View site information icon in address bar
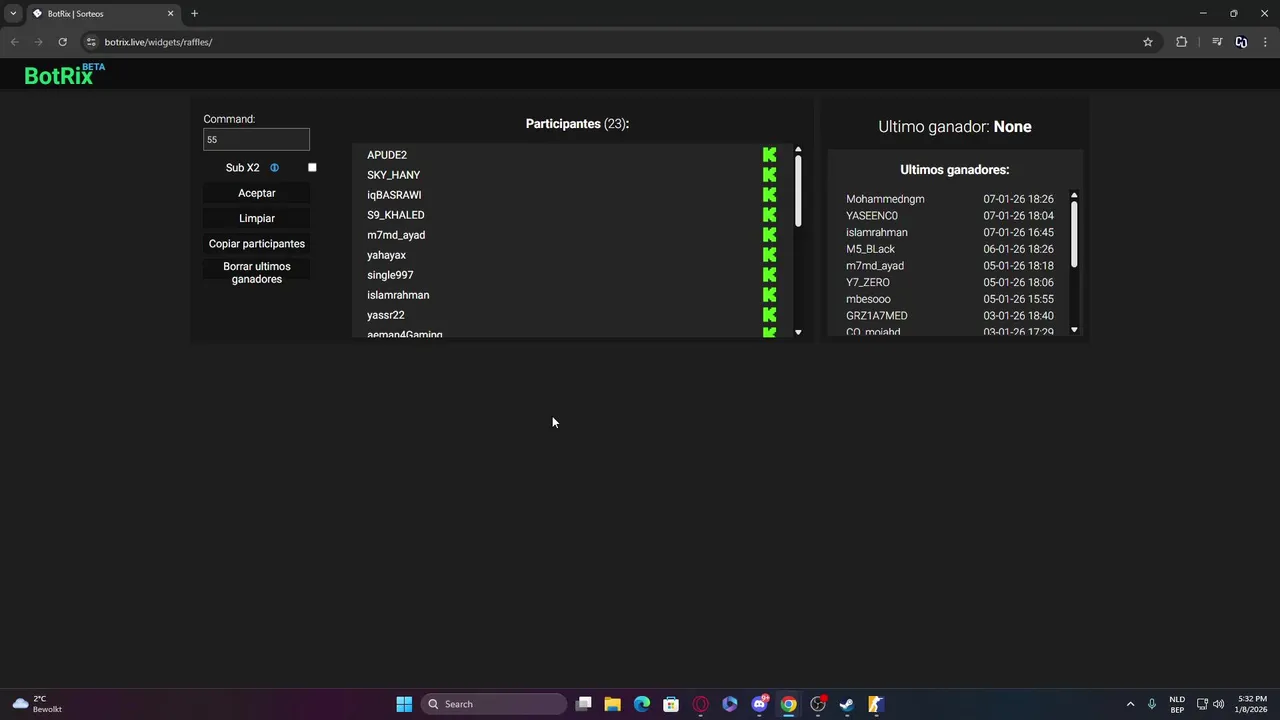1280x720 pixels. coord(91,42)
